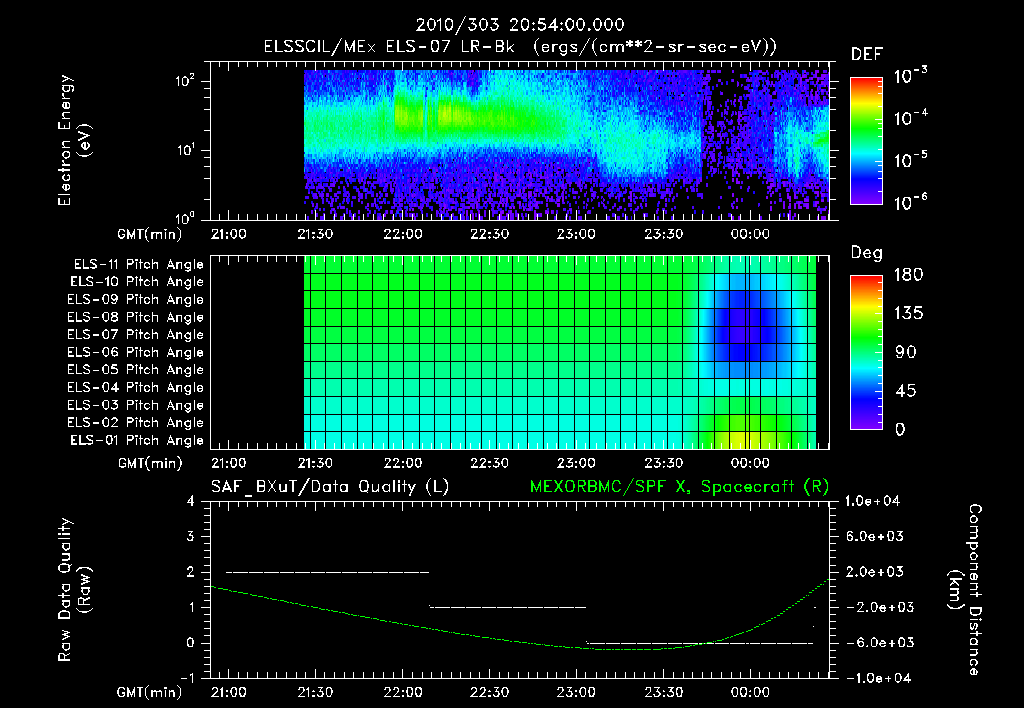Select the "ELS-01 Pitch Angle" row label
The image size is (1024, 708).
[x=137, y=440]
